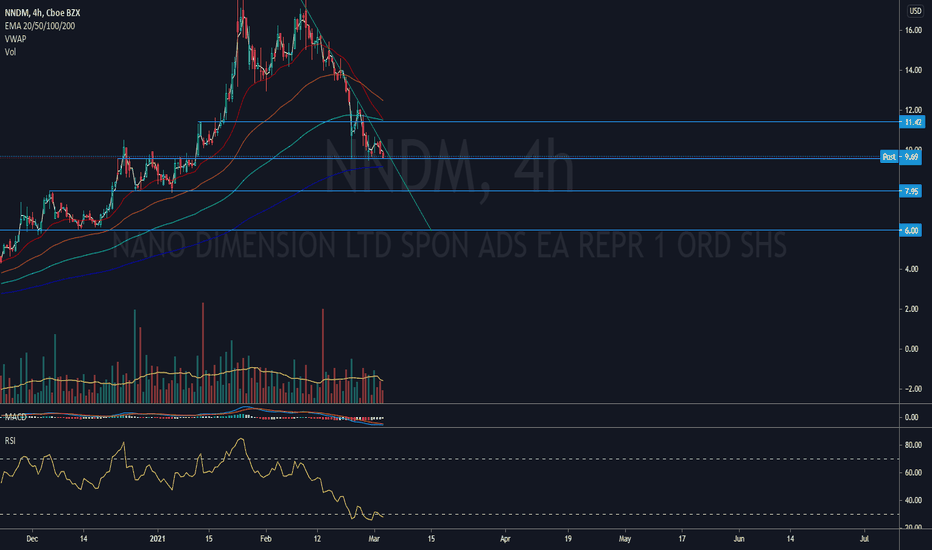Click the Post market label
This screenshot has width=932, height=550.
pos(889,157)
